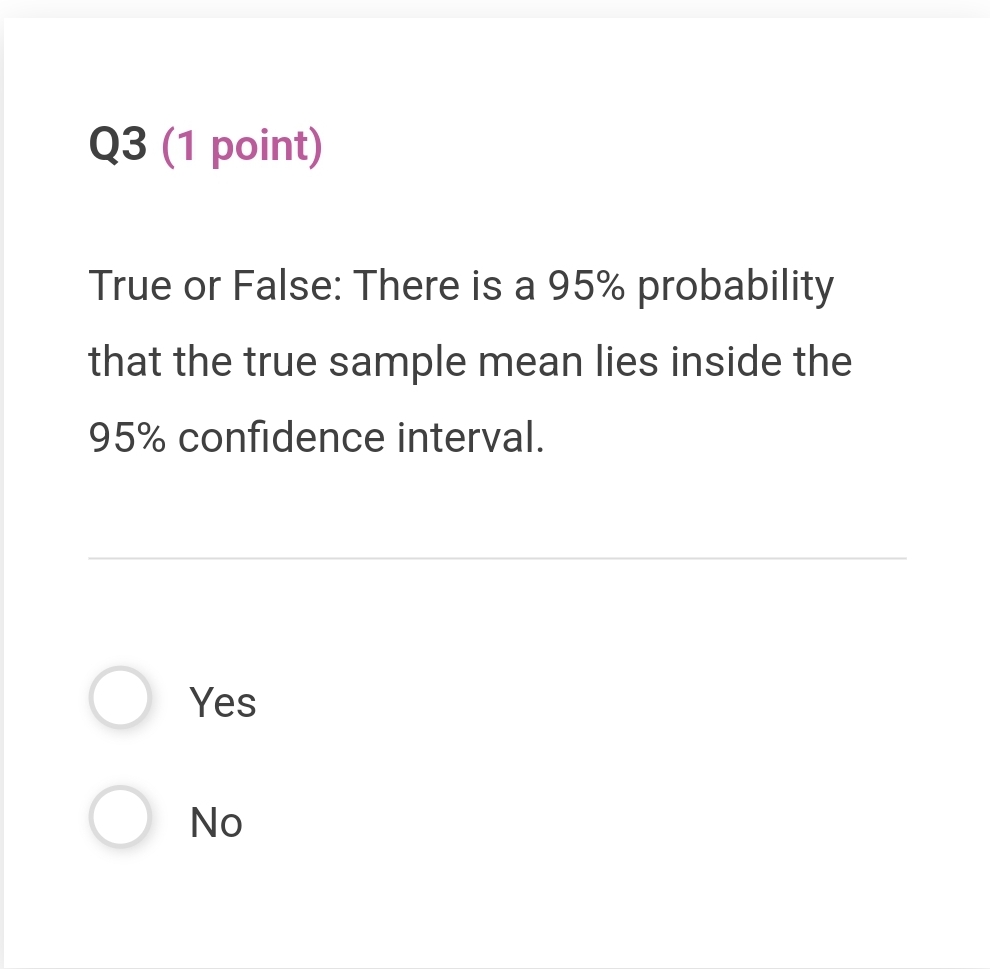Click the word "interval." ending the question
990x969 pixels.
point(471,437)
